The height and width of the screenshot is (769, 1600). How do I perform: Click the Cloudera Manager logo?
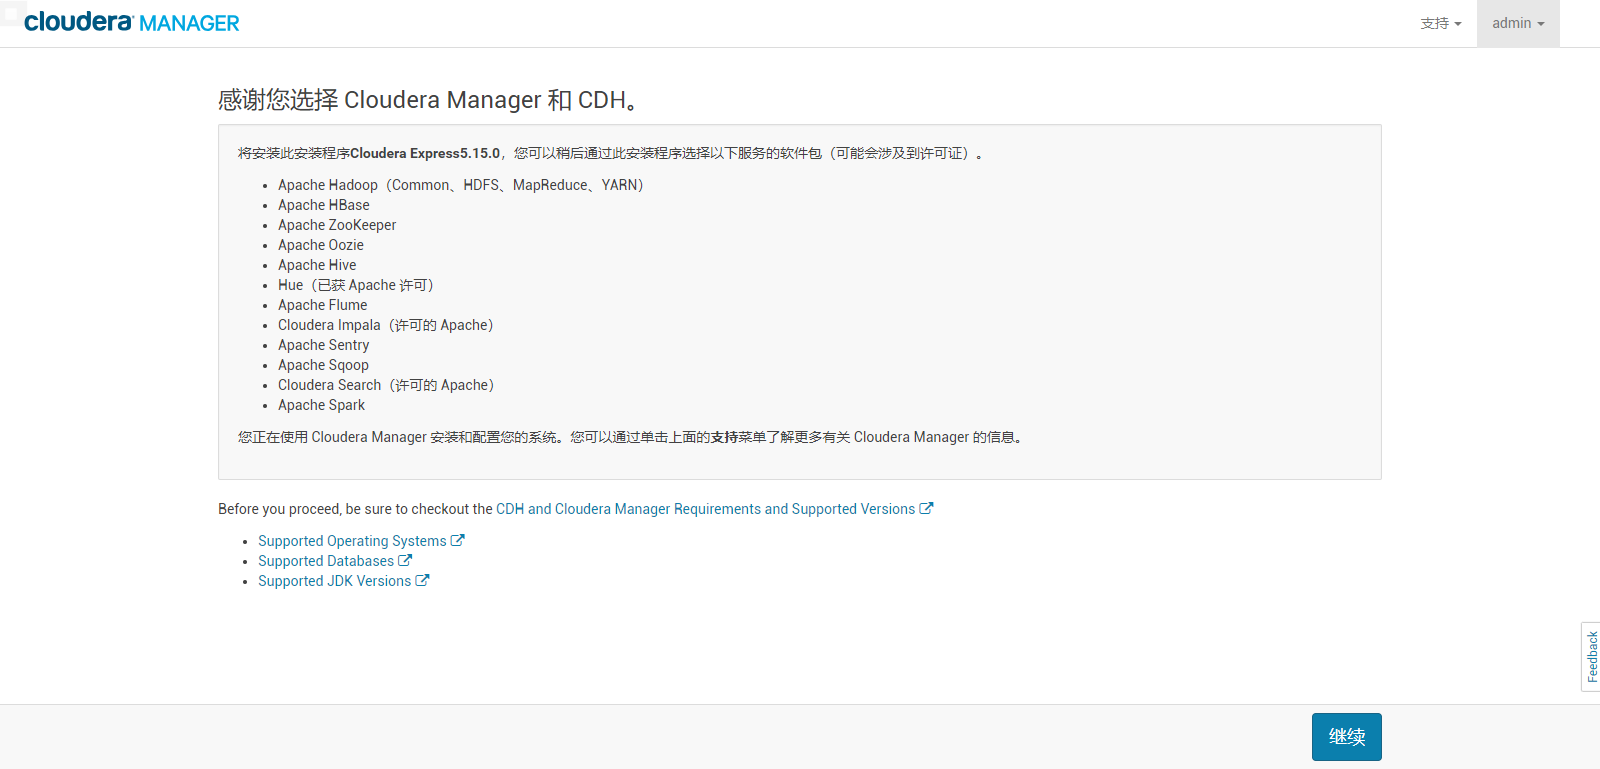pyautogui.click(x=132, y=22)
